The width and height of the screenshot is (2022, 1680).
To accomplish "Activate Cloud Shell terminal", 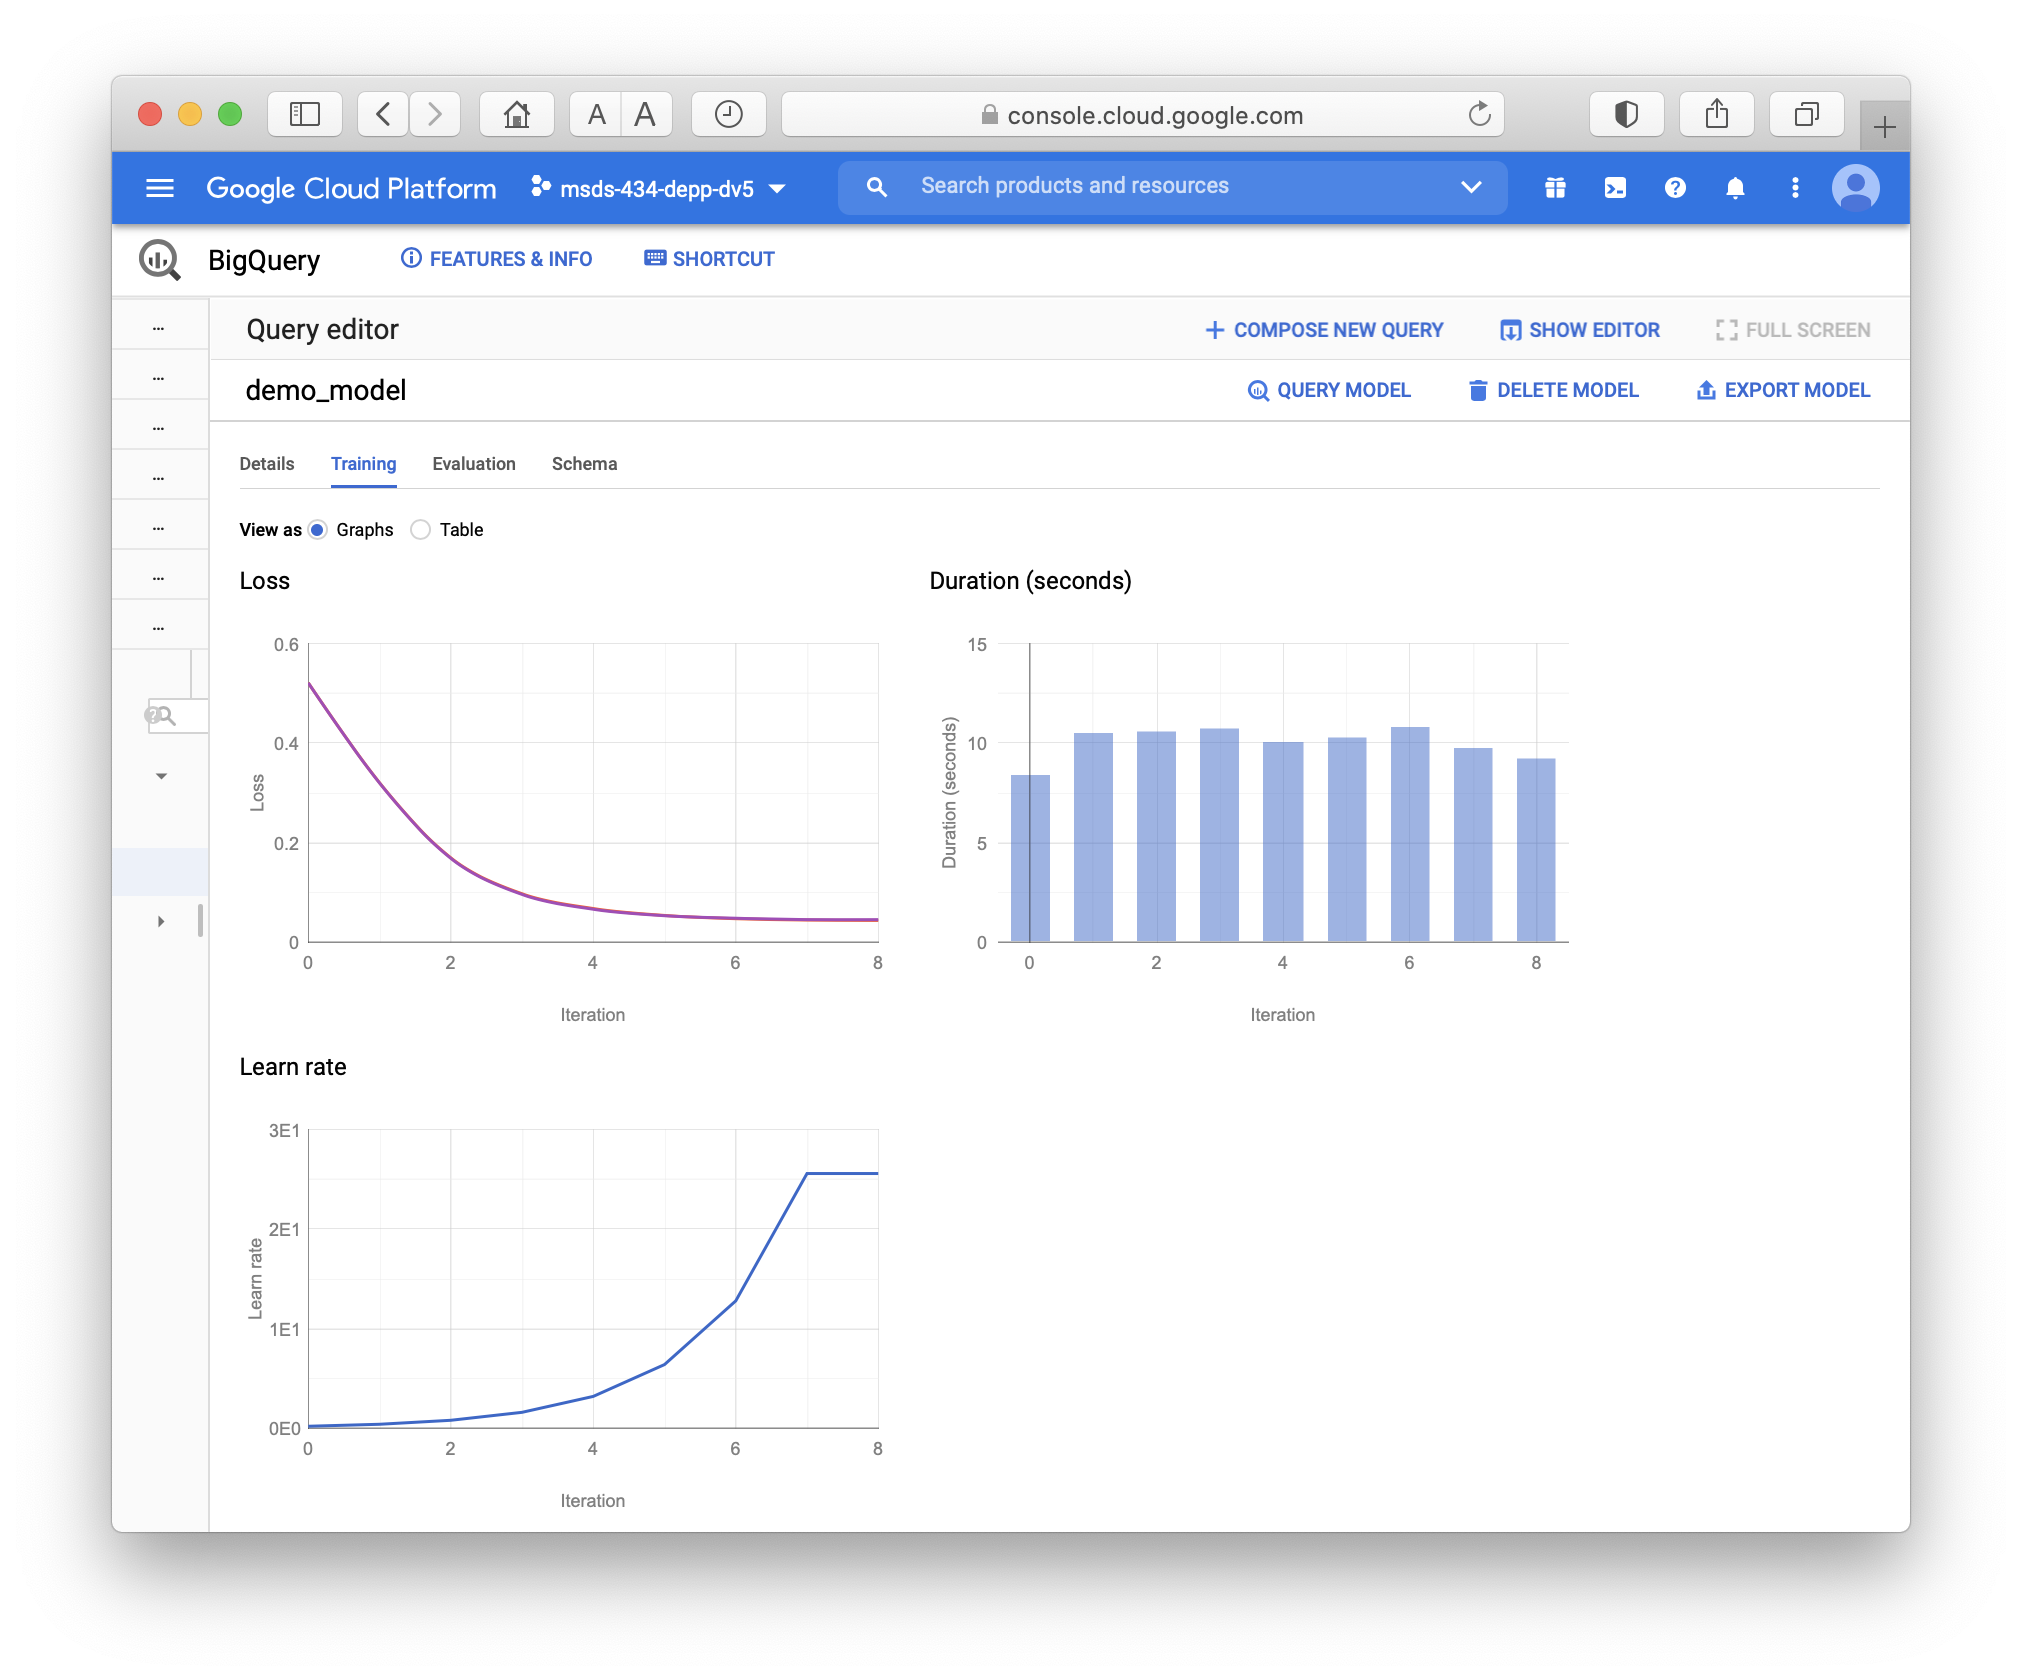I will tap(1616, 187).
